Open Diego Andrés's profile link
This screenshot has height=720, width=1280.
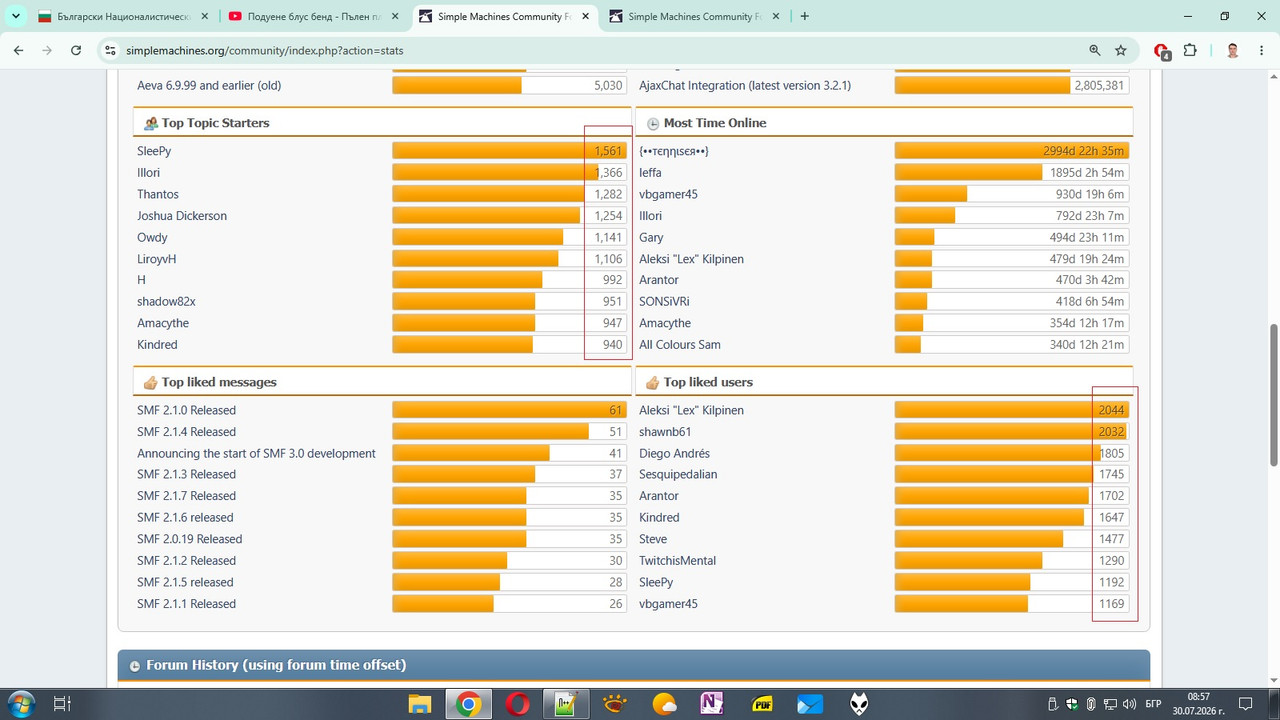pos(674,453)
